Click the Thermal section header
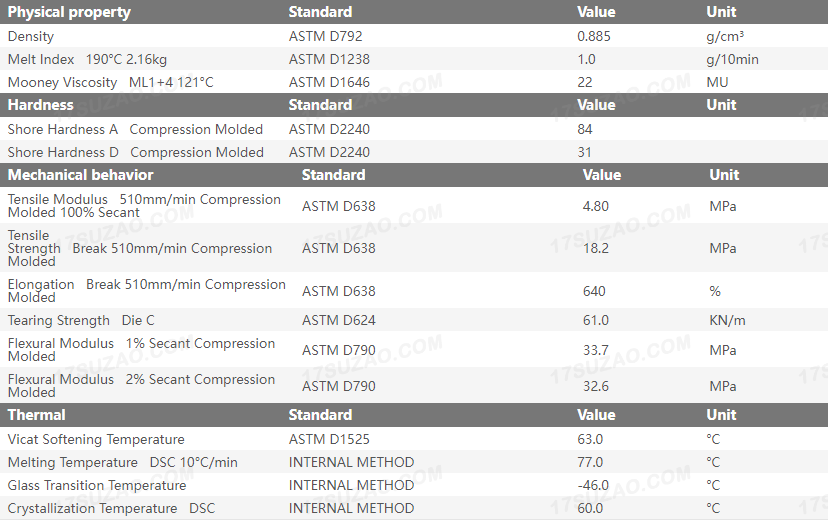The height and width of the screenshot is (520, 828). (x=37, y=415)
